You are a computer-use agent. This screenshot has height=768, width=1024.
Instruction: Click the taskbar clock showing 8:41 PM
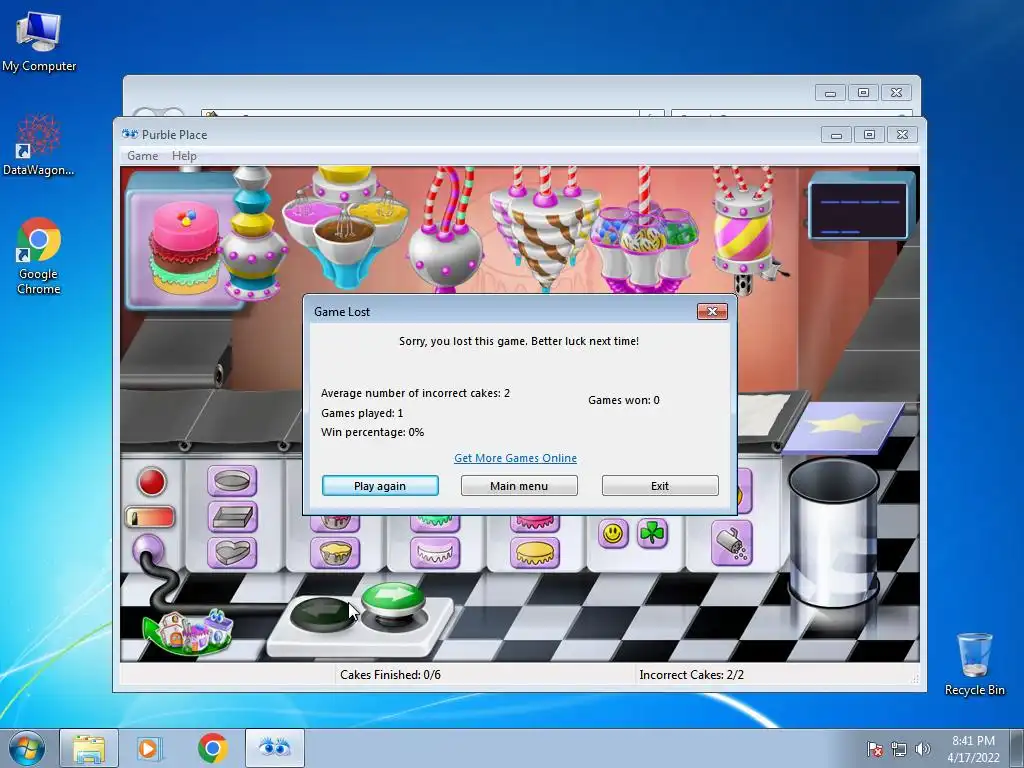tap(973, 749)
